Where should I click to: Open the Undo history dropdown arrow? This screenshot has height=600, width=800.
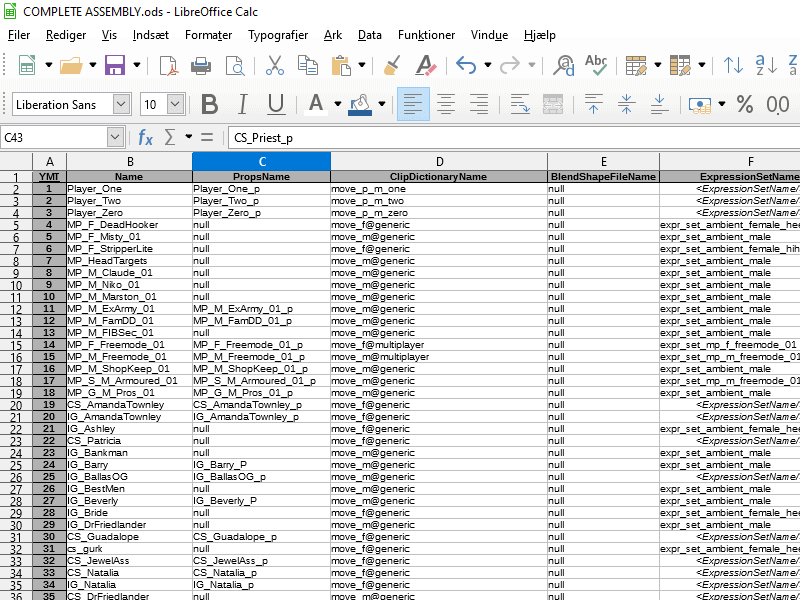pyautogui.click(x=488, y=65)
